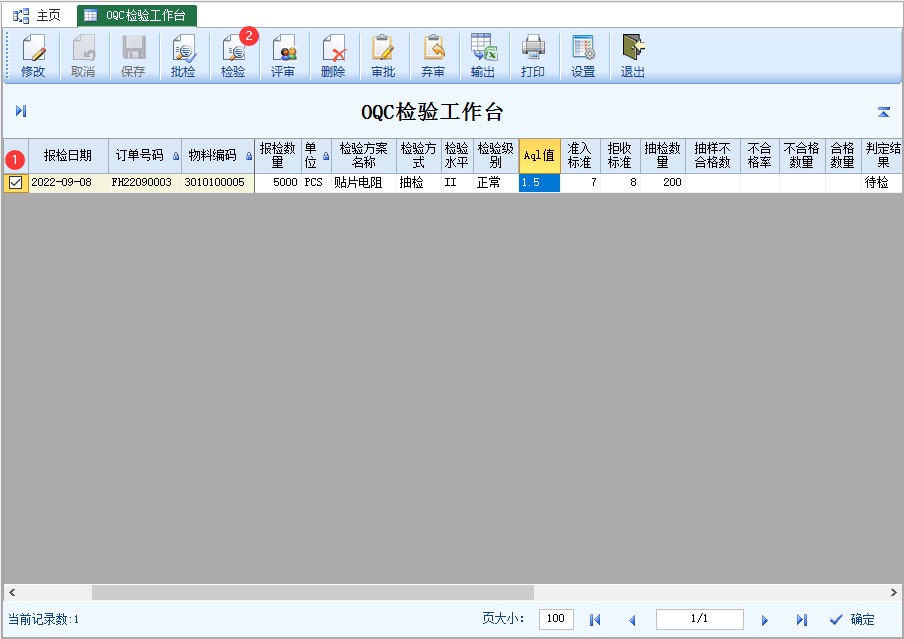Click the scrollbar right arrow
904x639 pixels.
click(x=893, y=592)
